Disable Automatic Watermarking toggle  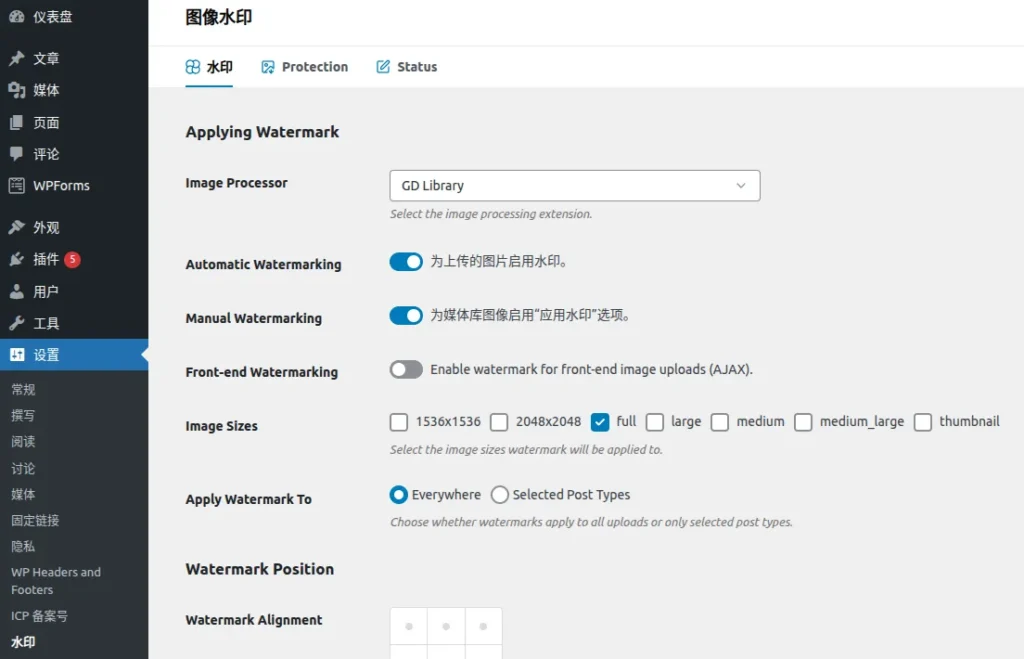pyautogui.click(x=406, y=262)
